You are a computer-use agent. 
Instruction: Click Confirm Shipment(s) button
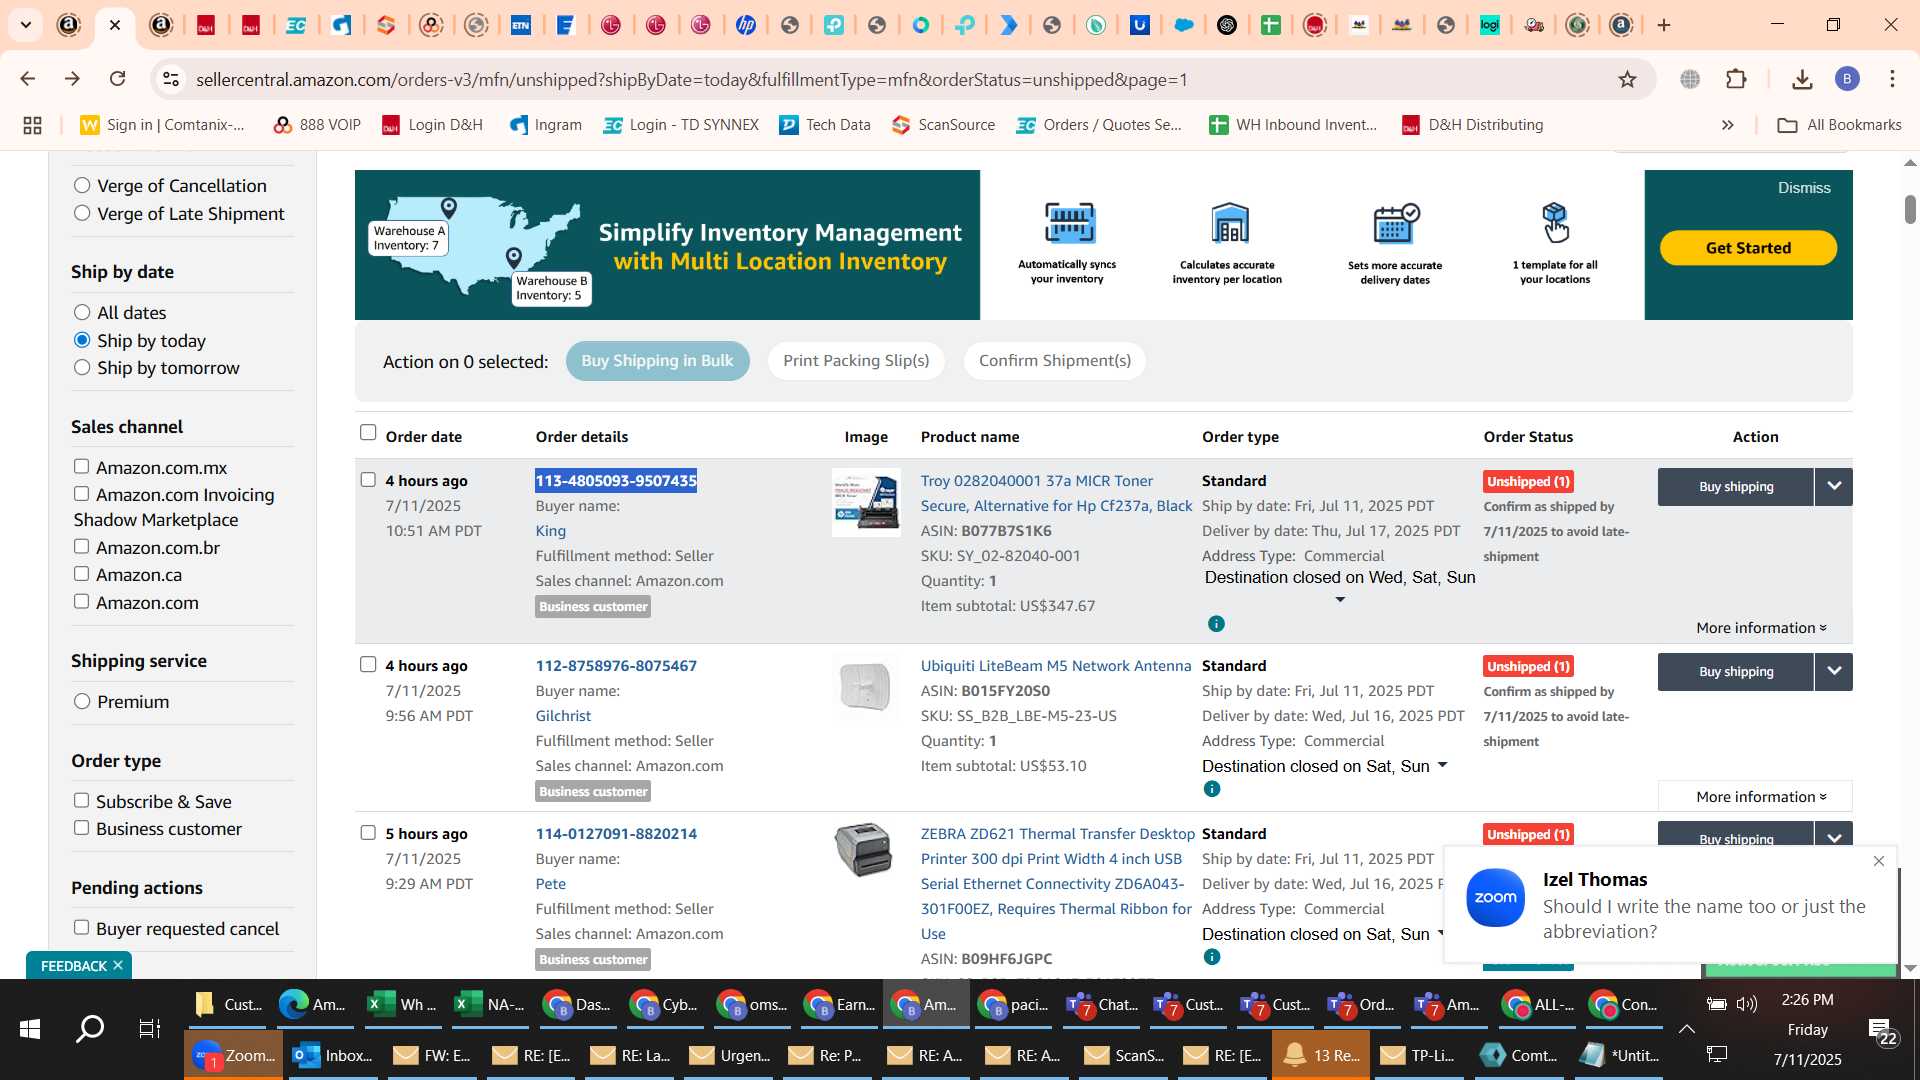coord(1054,361)
